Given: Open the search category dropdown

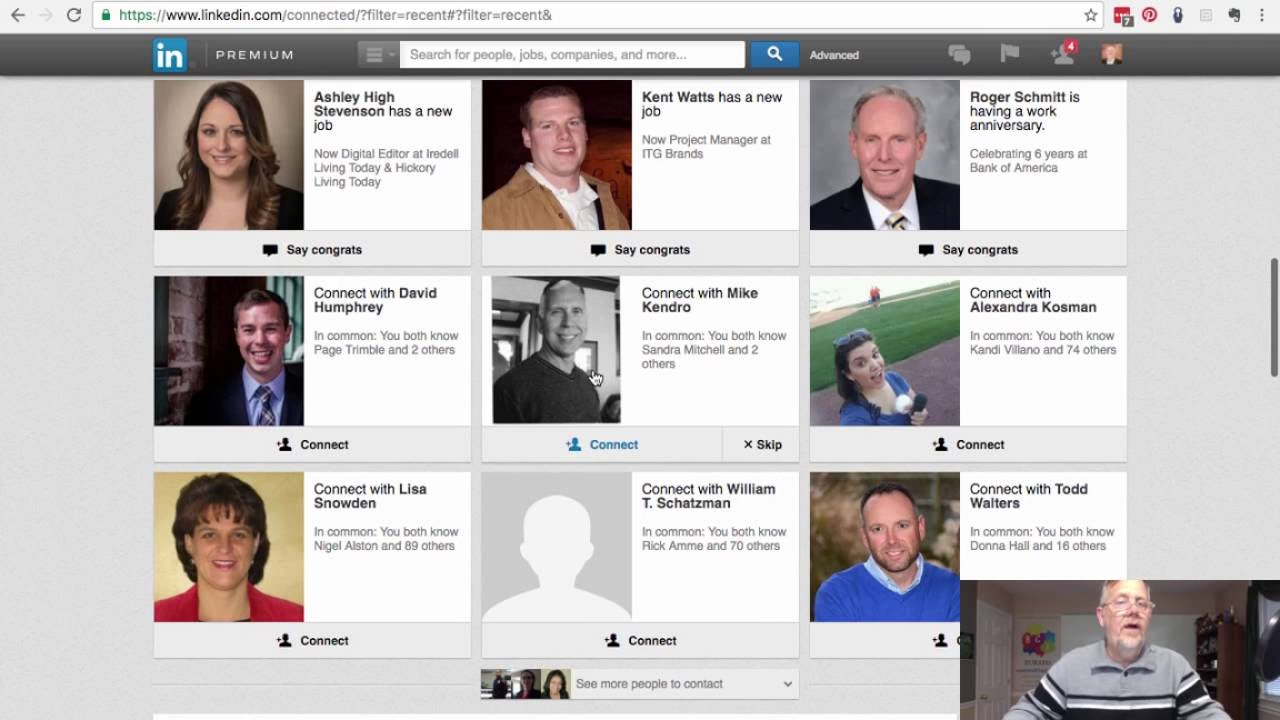Looking at the screenshot, I should pos(378,54).
